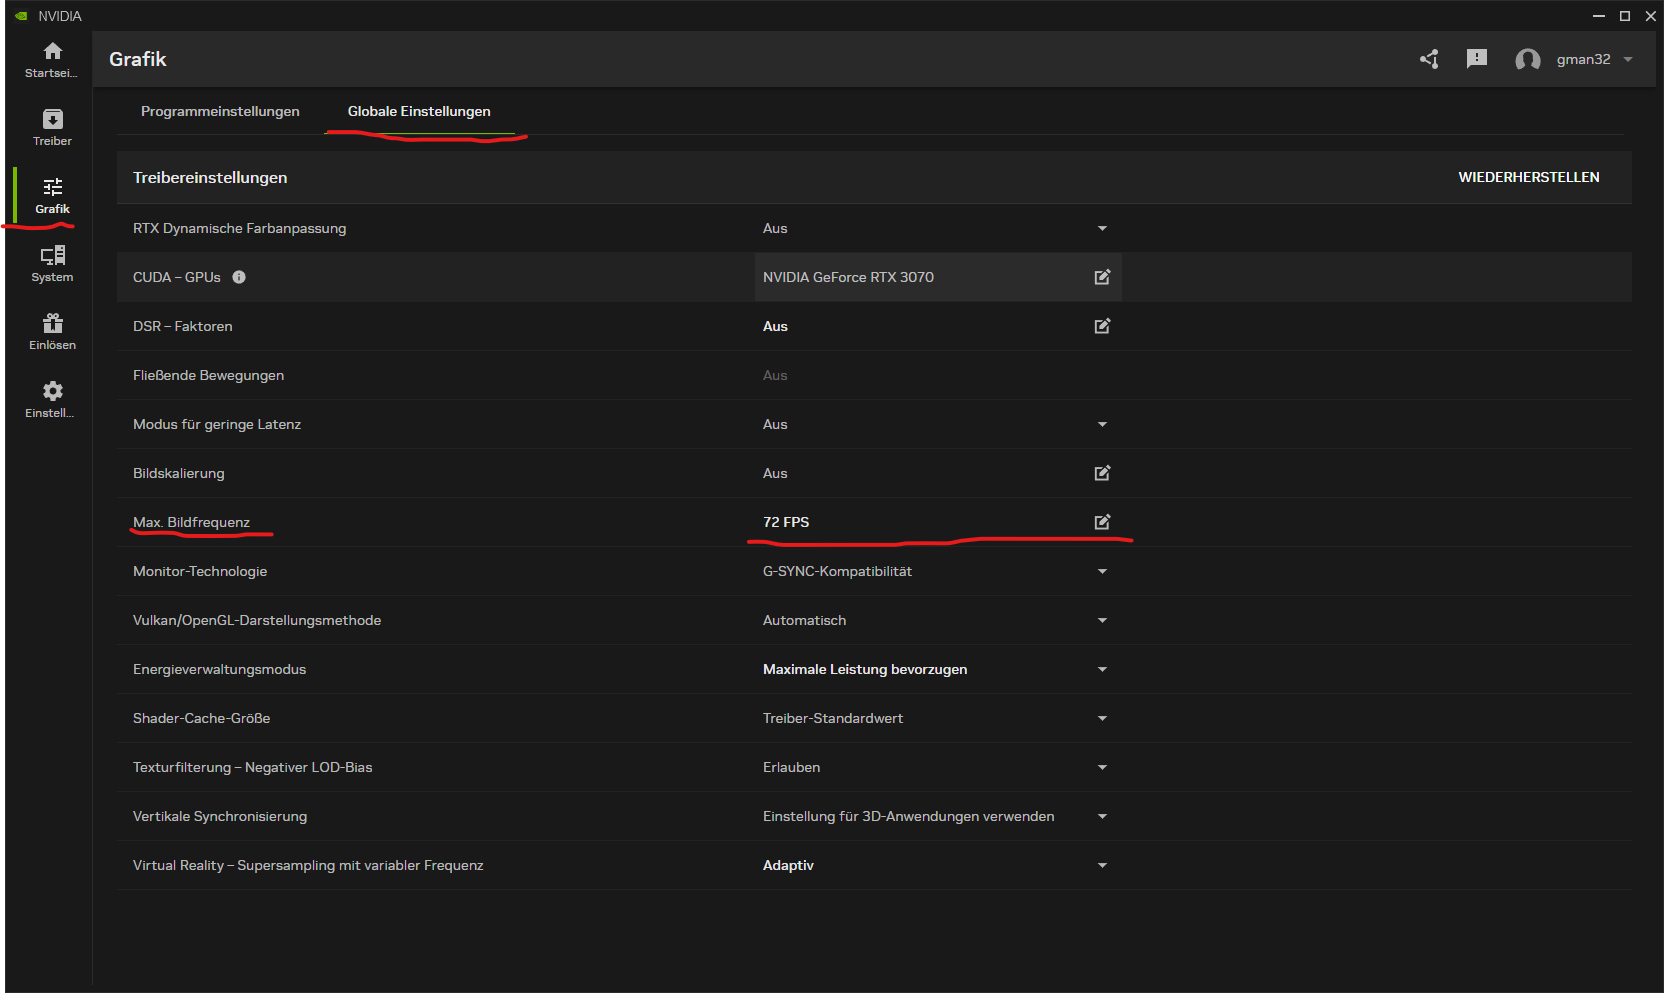Viewport: 1664px width, 993px height.
Task: Expand Modus für geringe Latenz dropdown
Action: [x=1102, y=424]
